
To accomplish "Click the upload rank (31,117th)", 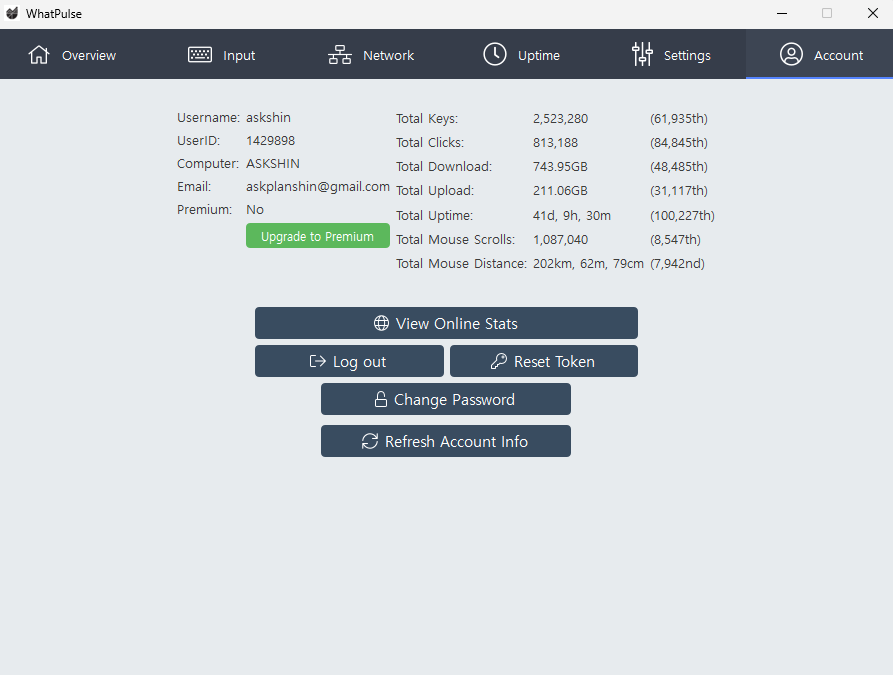I will [x=679, y=190].
